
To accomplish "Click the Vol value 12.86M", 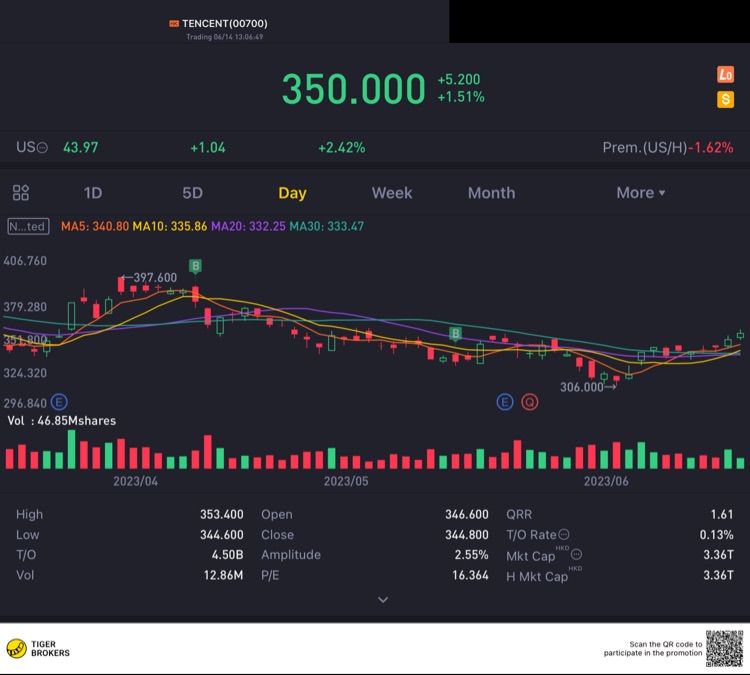I will coord(223,575).
